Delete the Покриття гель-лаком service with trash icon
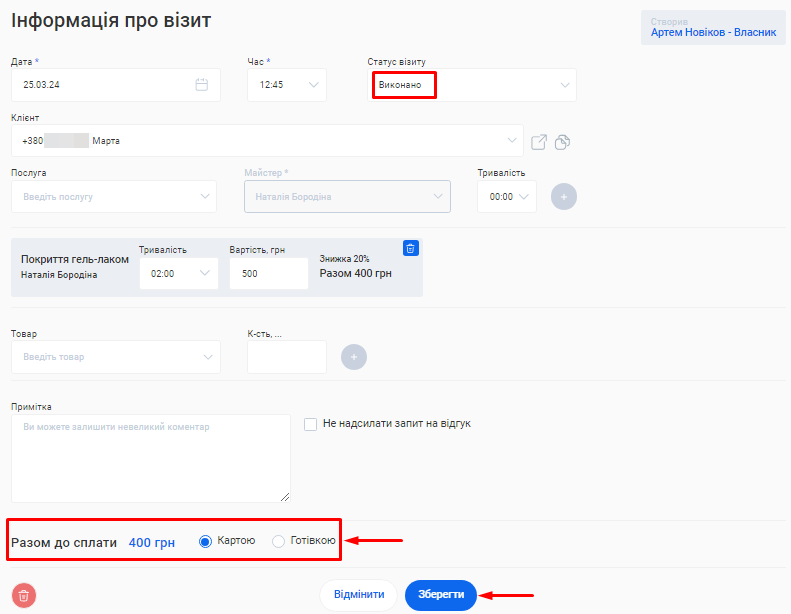 coord(410,248)
